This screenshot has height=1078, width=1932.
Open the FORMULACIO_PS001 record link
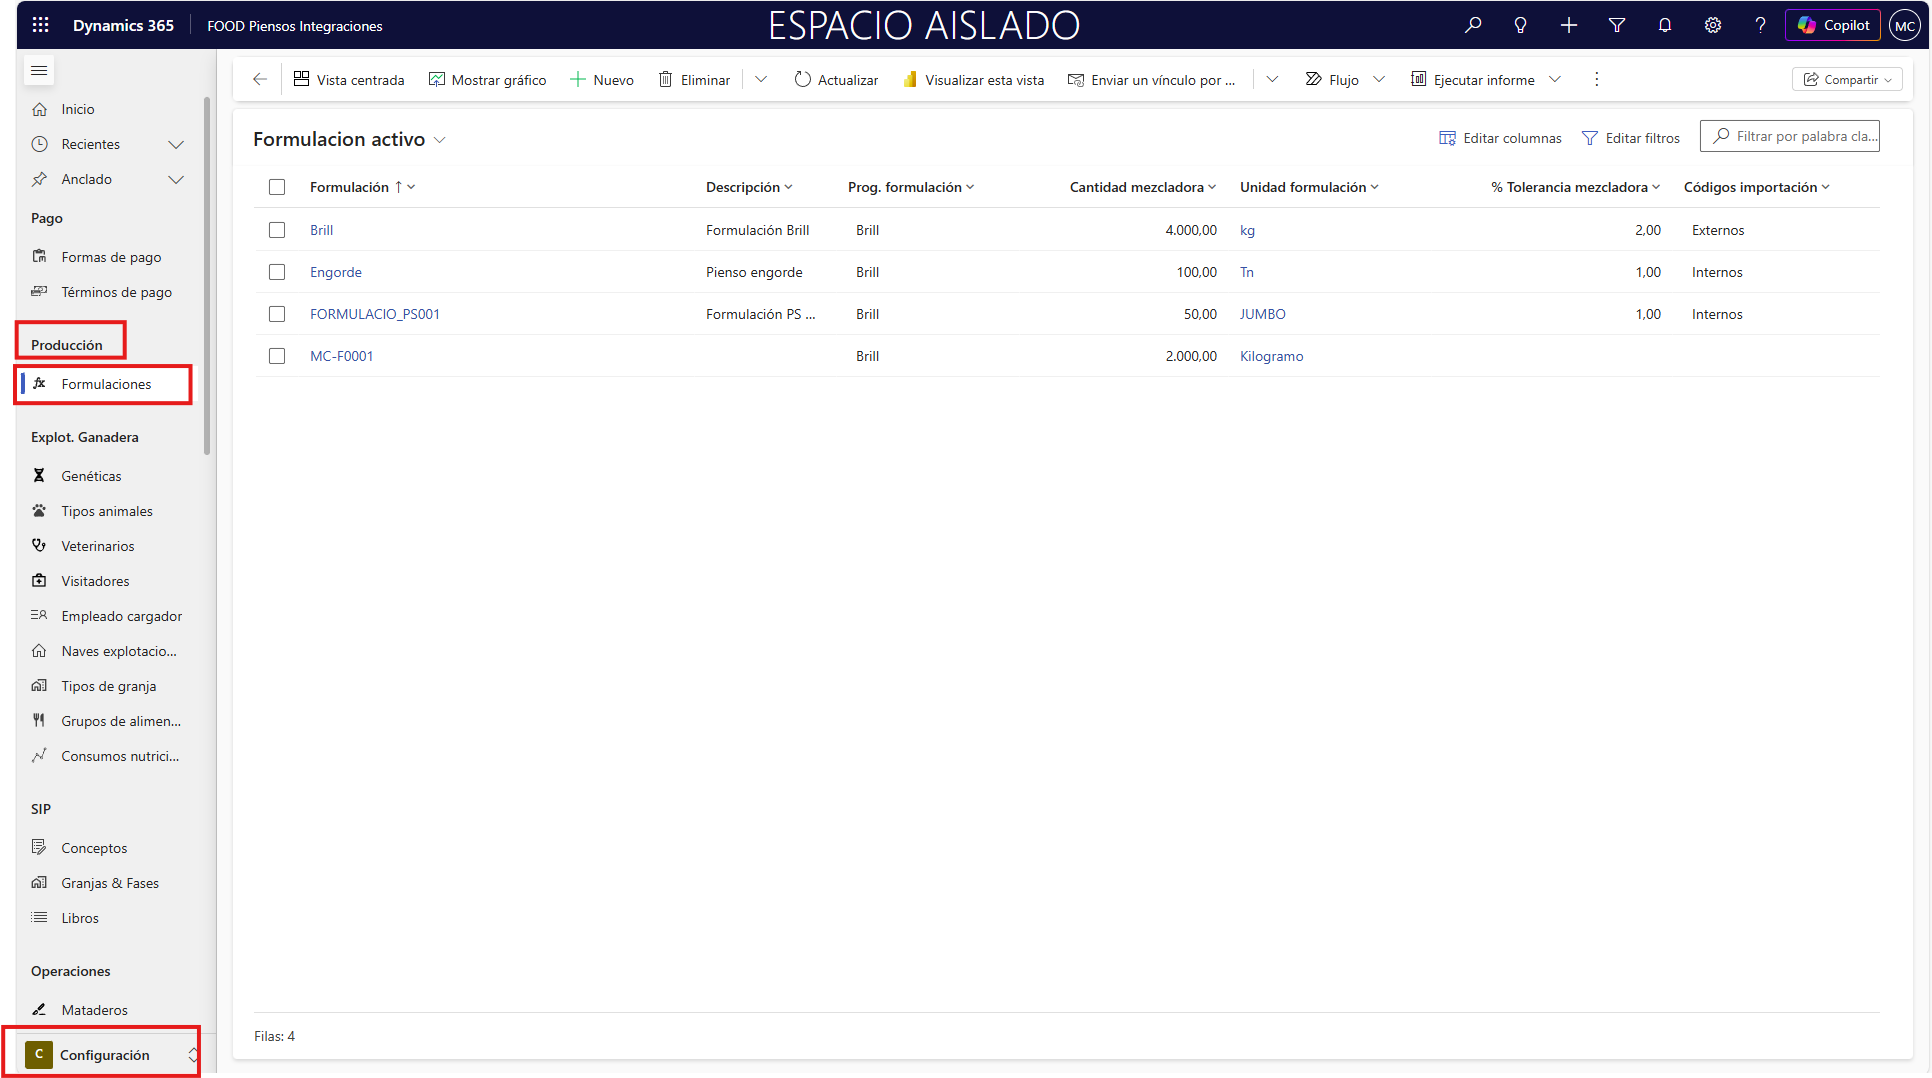pyautogui.click(x=375, y=314)
